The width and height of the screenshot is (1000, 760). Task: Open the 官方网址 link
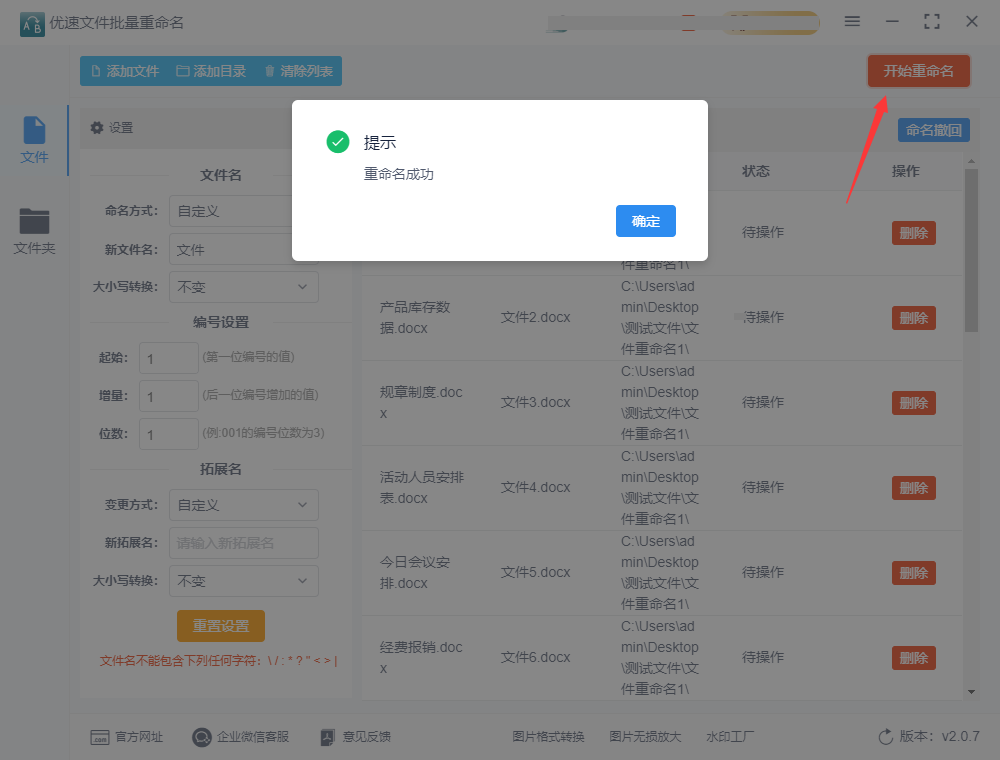pyautogui.click(x=126, y=736)
